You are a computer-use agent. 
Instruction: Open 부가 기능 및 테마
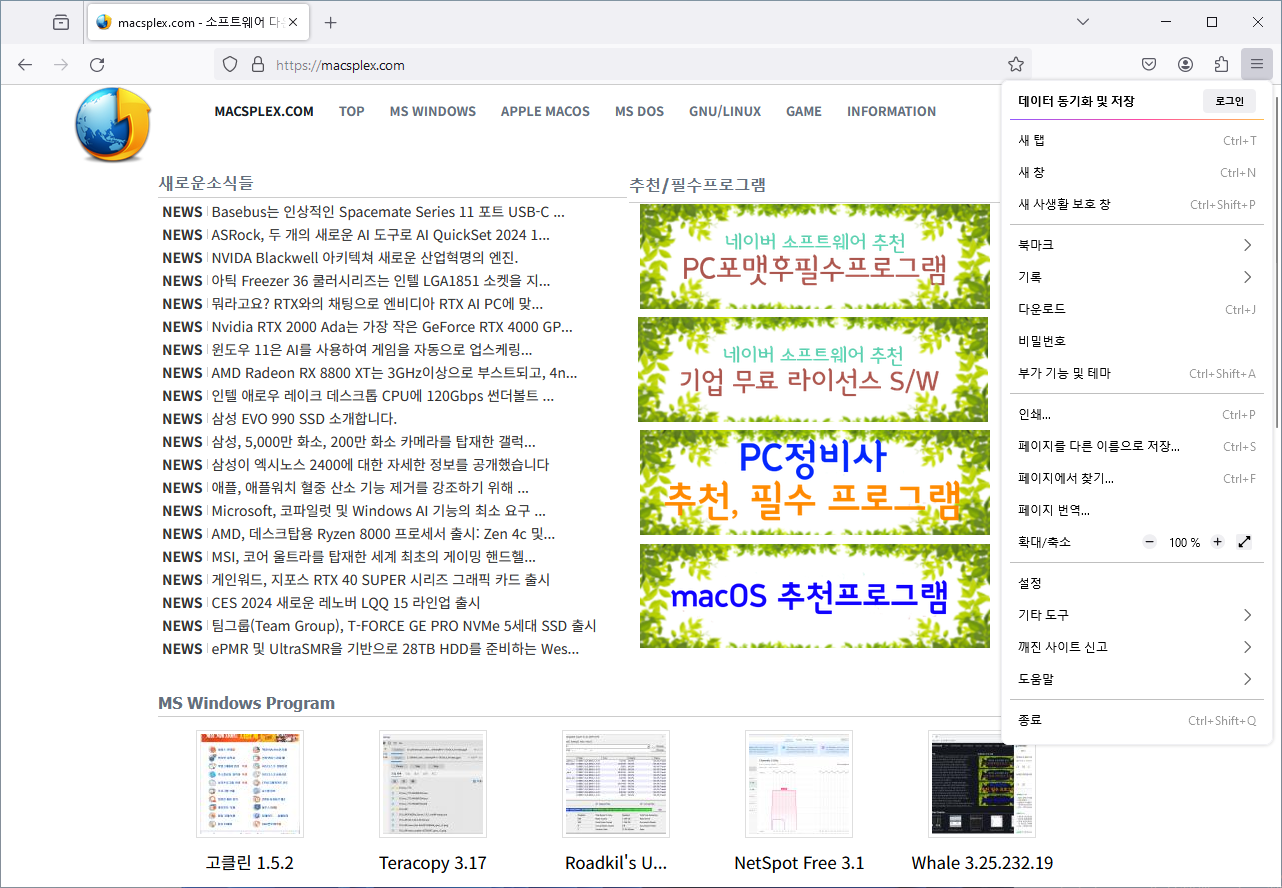(1138, 373)
